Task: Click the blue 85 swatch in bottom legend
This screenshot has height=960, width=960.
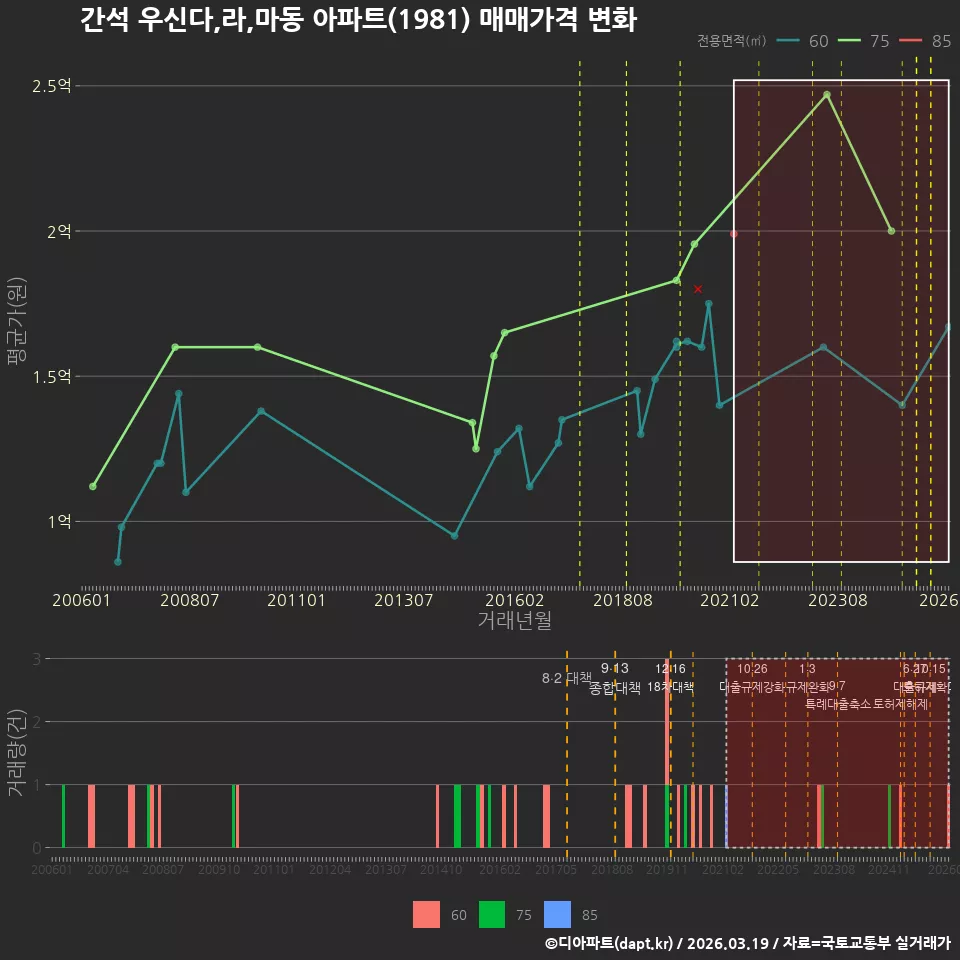Action: point(557,915)
